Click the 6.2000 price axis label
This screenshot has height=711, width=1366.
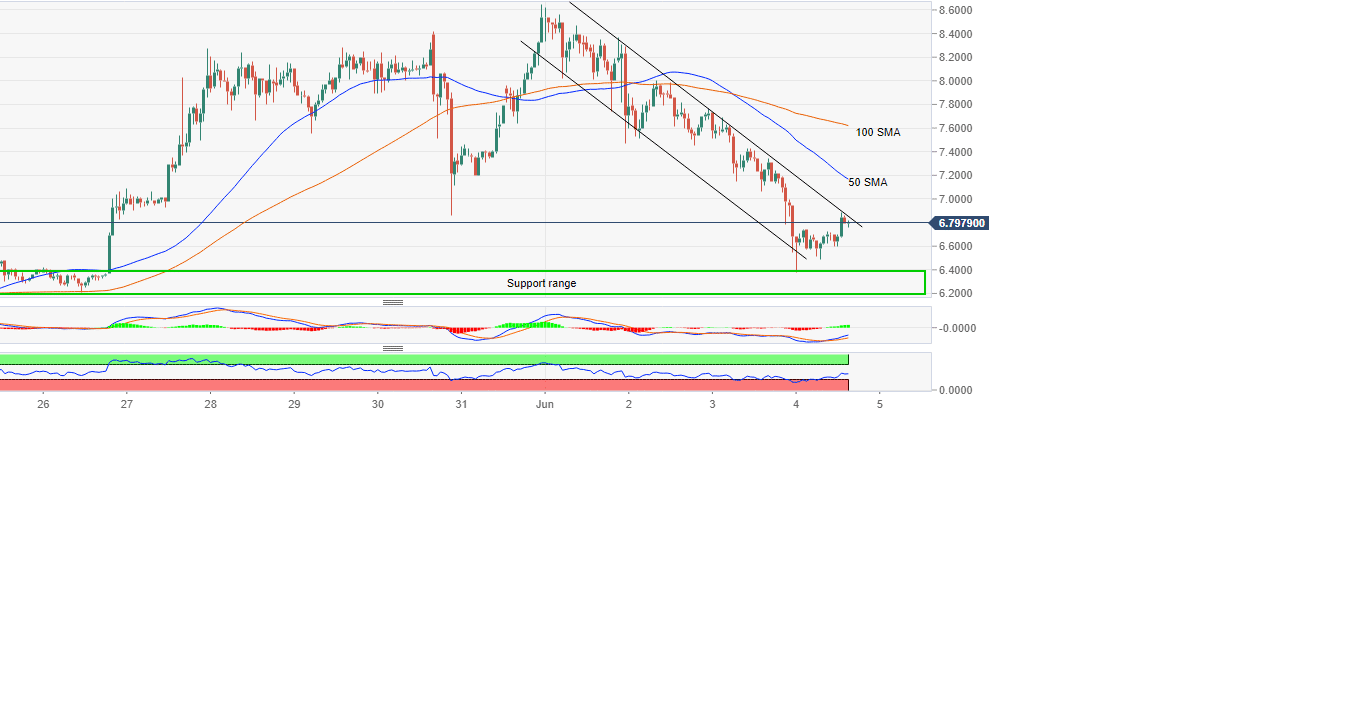pos(955,293)
